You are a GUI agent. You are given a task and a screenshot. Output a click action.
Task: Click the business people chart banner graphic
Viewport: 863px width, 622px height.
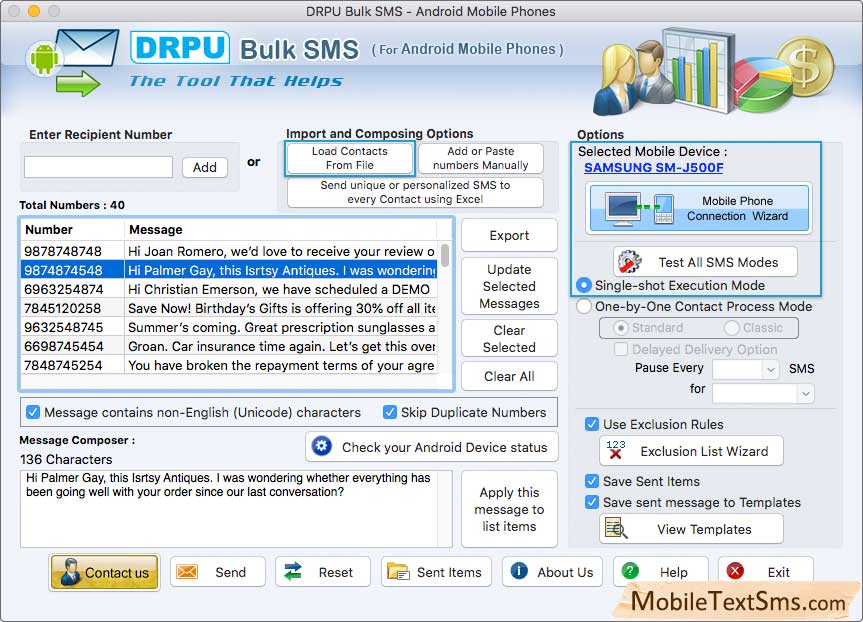click(x=713, y=72)
